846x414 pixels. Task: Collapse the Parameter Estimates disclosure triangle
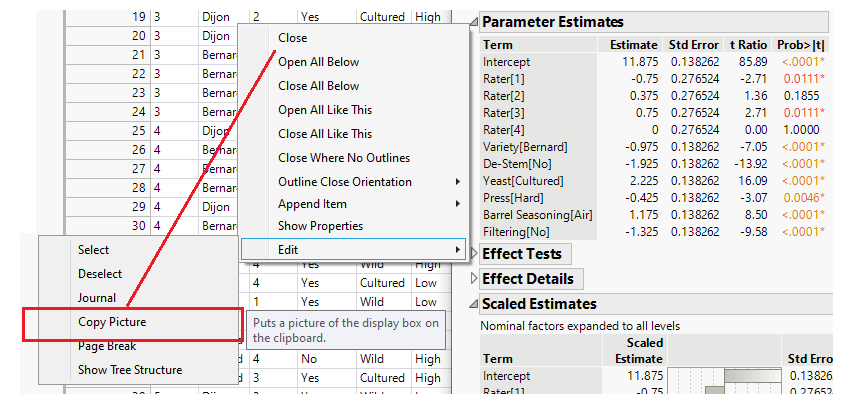coord(475,22)
